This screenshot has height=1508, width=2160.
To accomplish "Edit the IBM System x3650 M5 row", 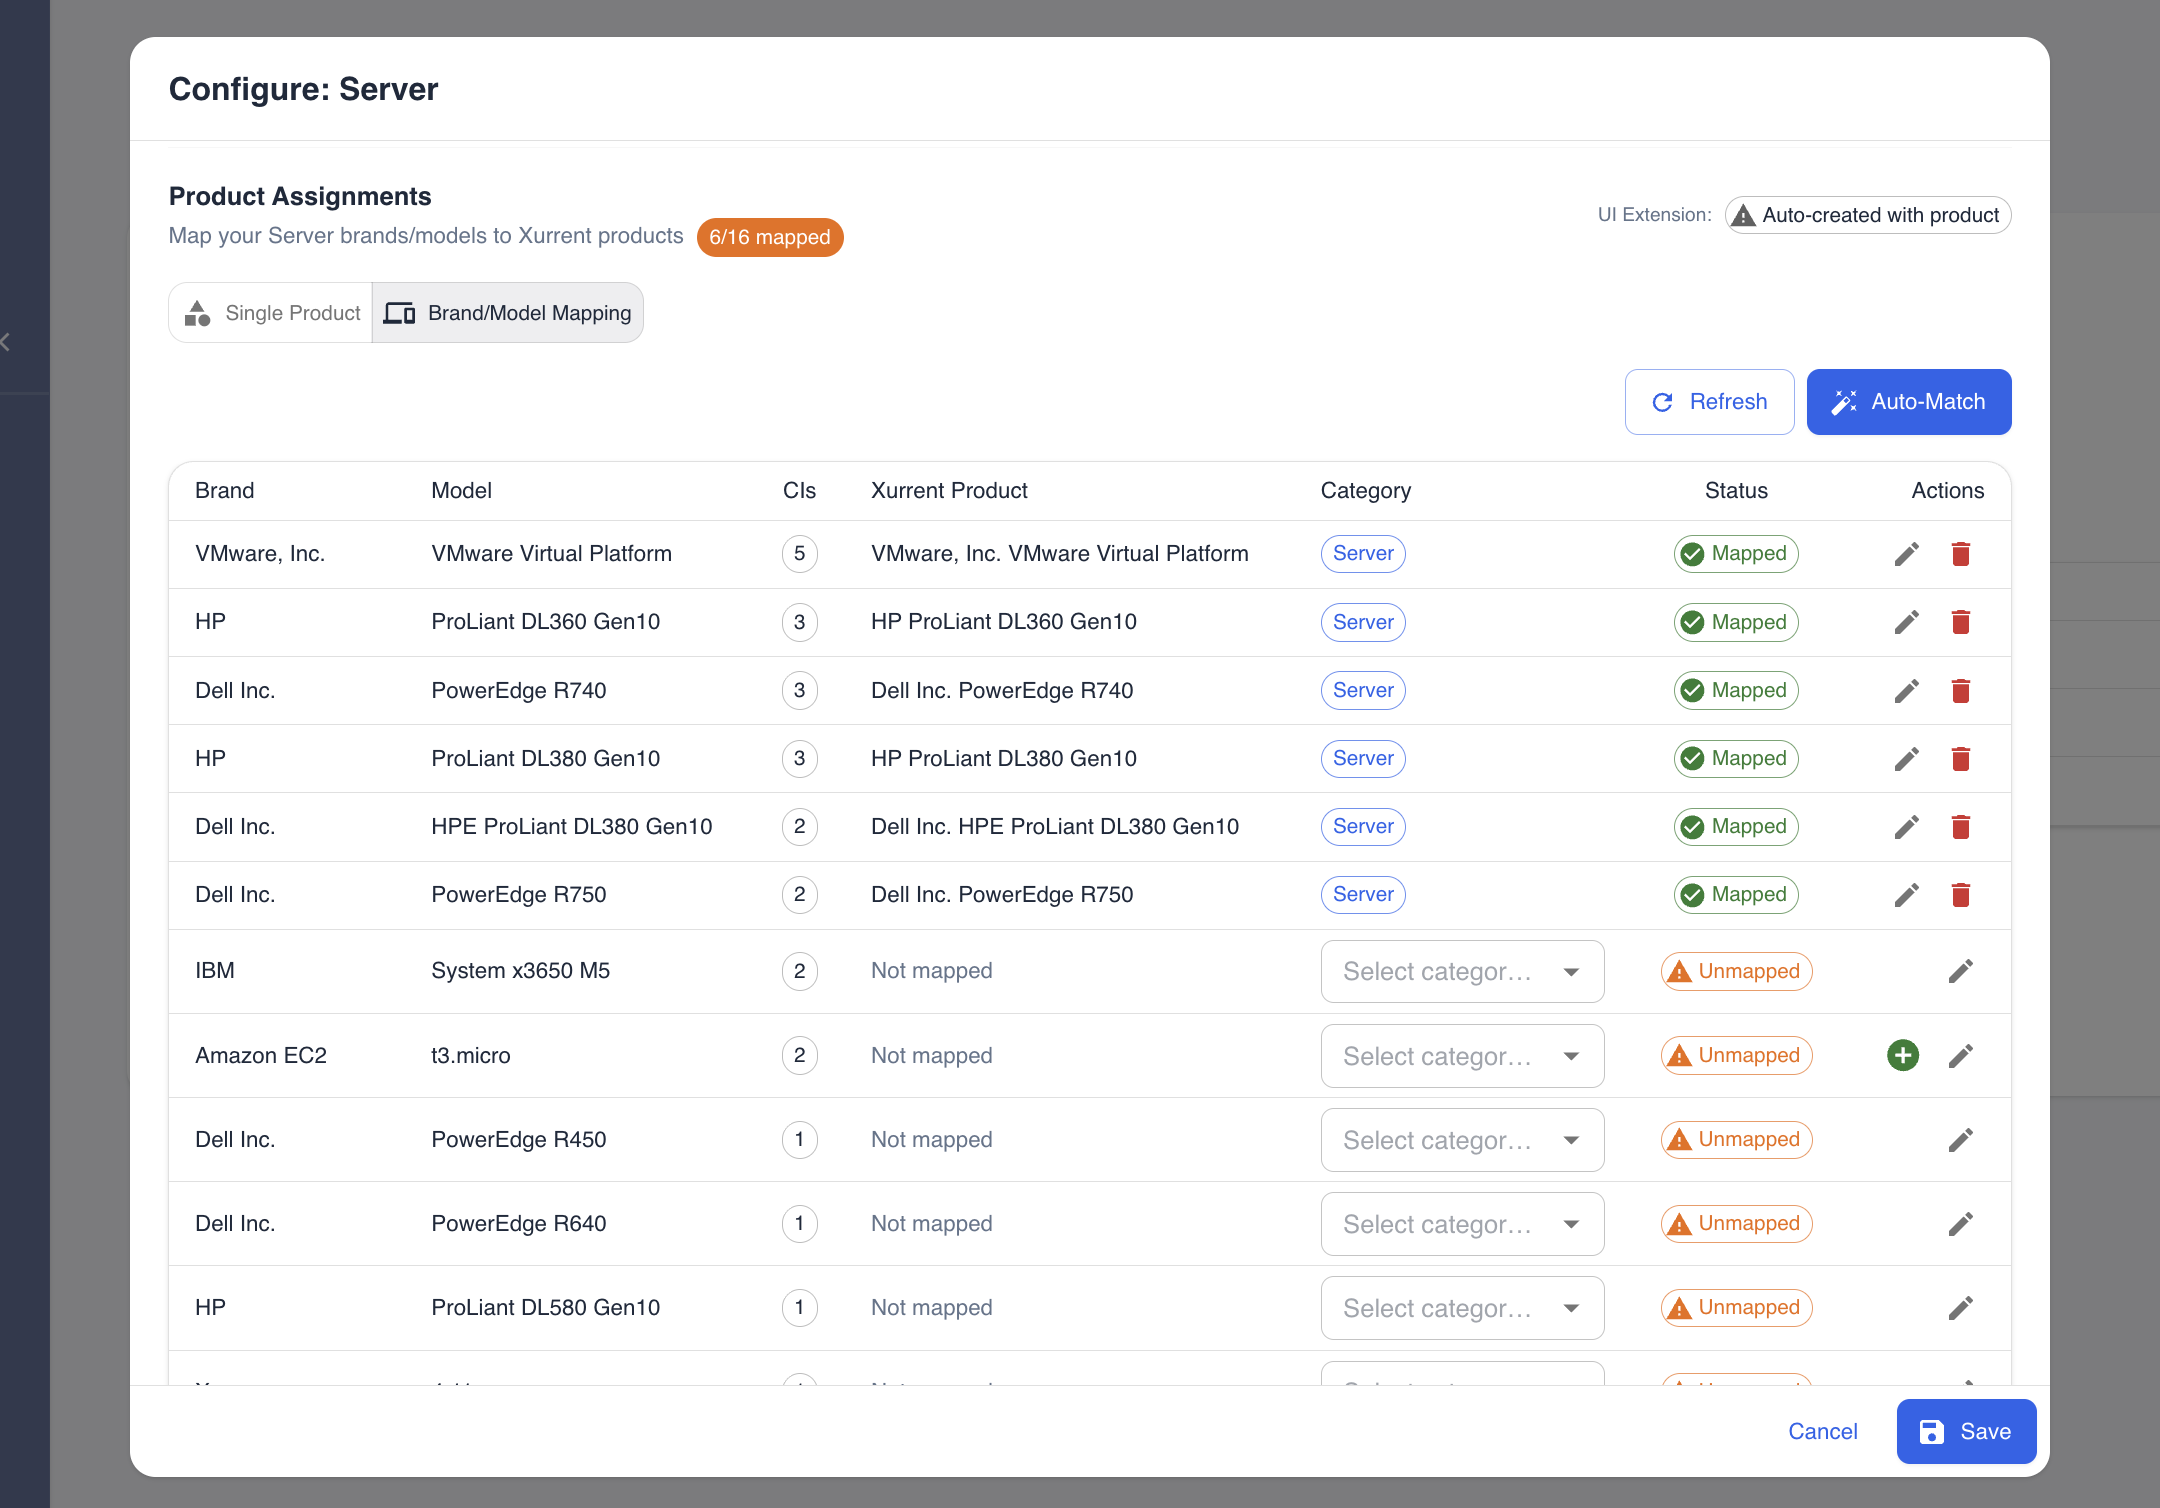I will point(1960,971).
